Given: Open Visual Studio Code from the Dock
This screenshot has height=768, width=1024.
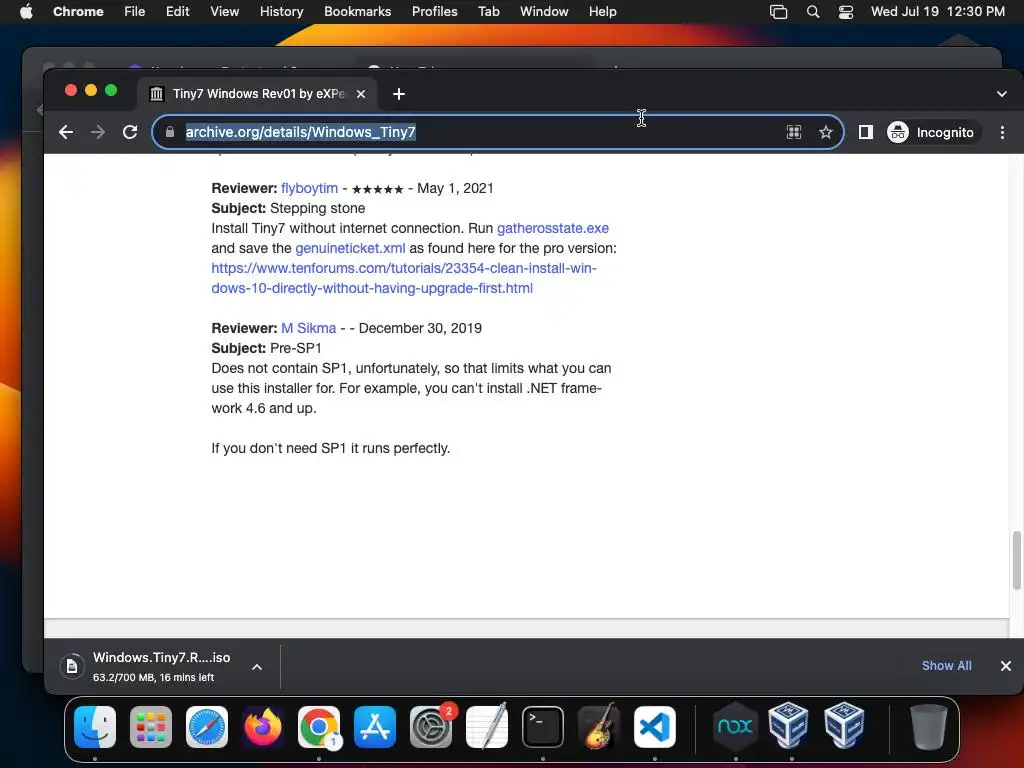Looking at the screenshot, I should click(654, 727).
